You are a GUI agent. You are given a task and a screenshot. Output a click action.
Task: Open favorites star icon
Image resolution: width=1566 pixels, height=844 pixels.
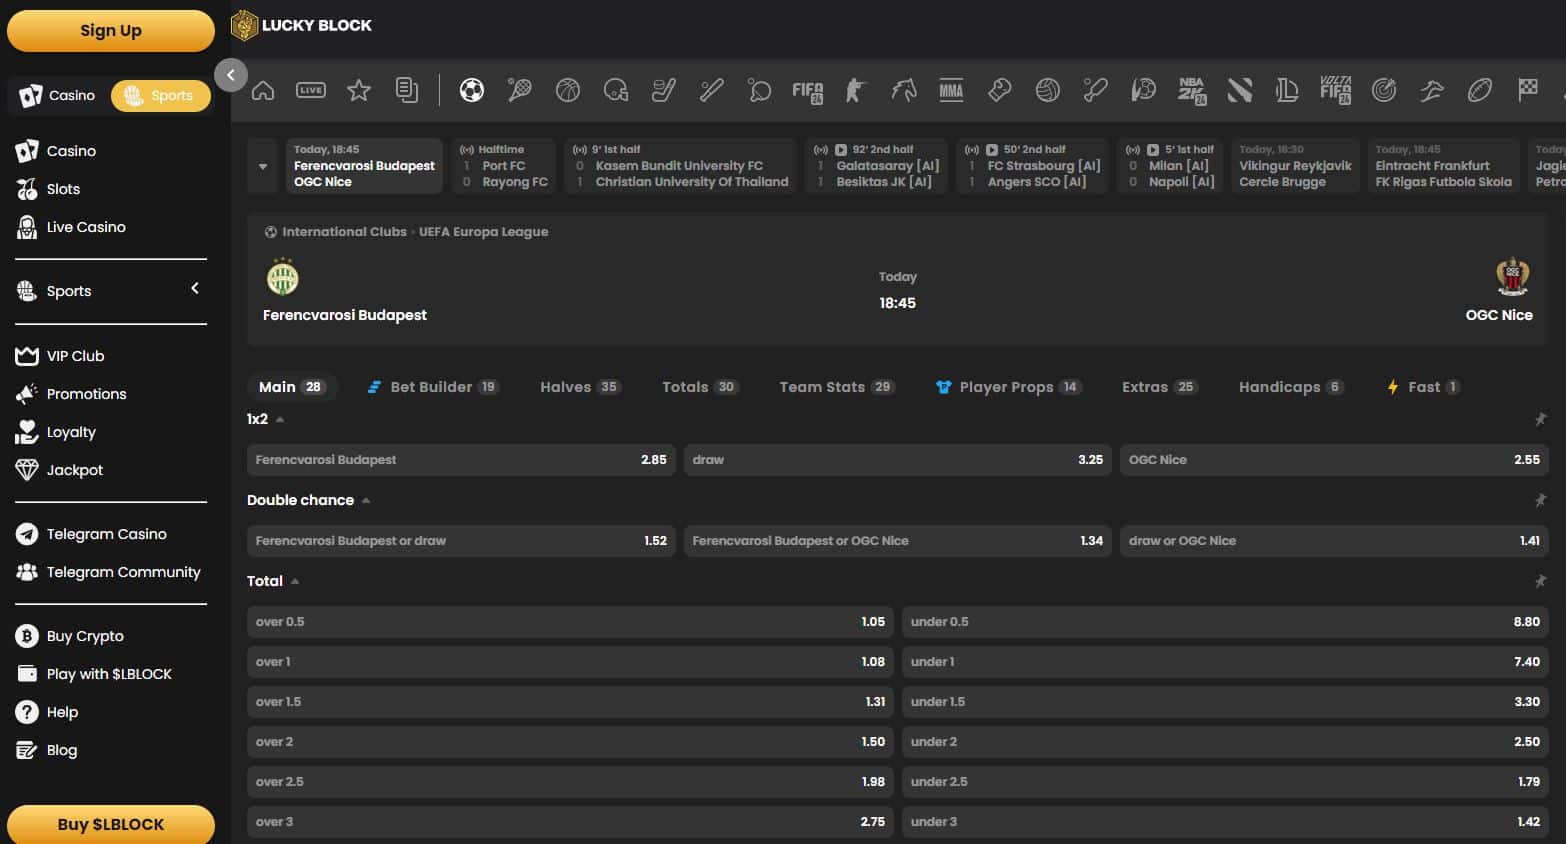pyautogui.click(x=359, y=91)
